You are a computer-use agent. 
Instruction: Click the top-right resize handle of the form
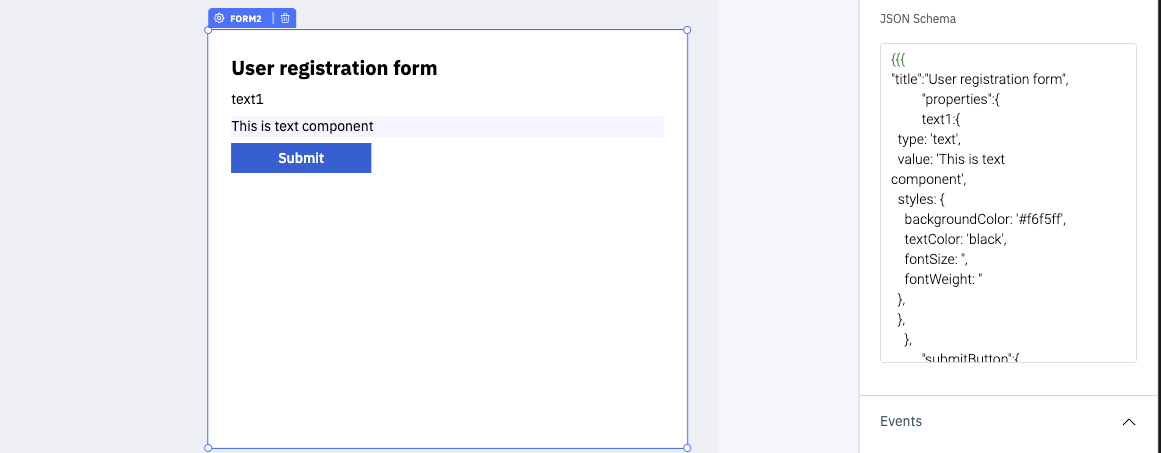click(x=687, y=30)
